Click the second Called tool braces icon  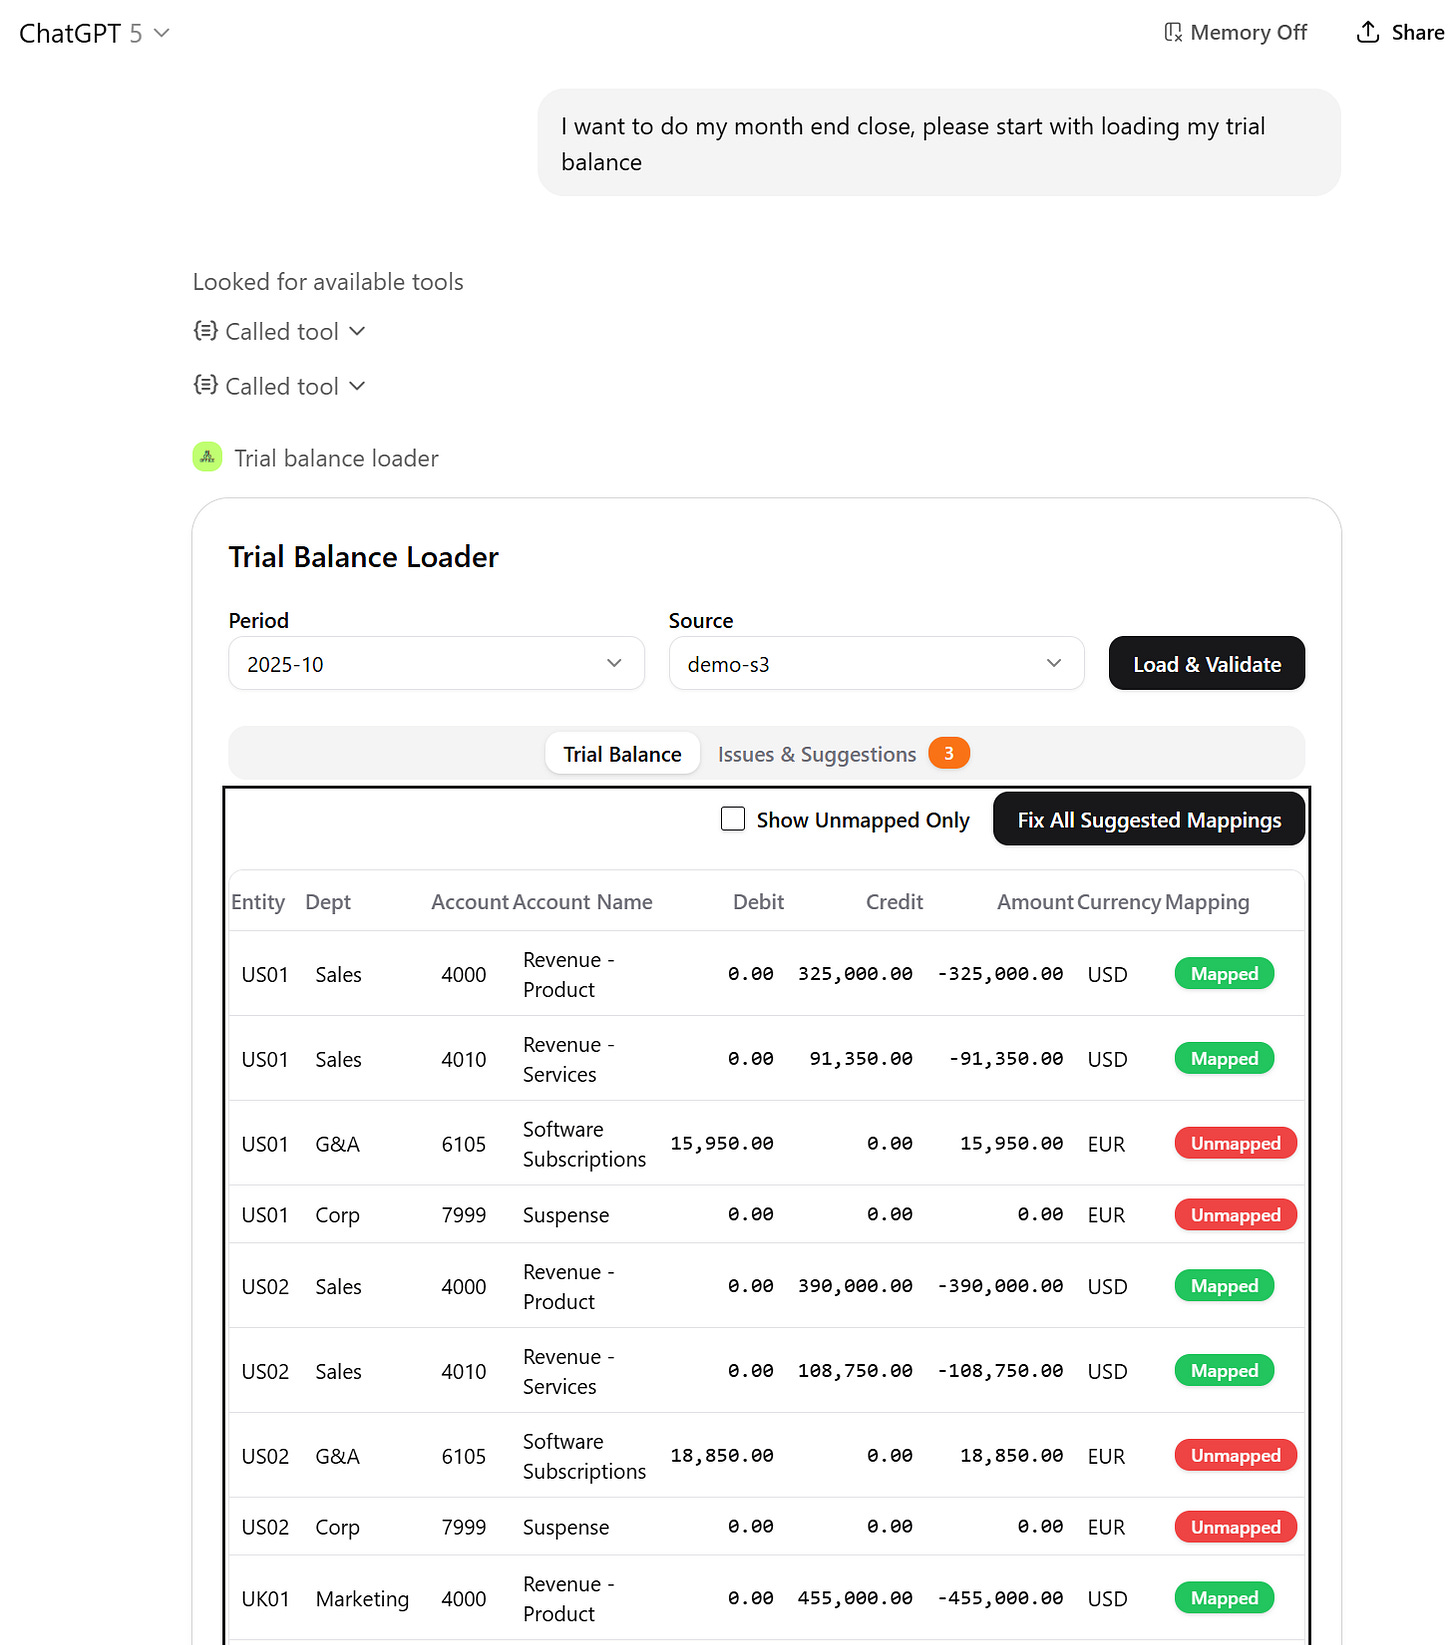[x=205, y=386]
